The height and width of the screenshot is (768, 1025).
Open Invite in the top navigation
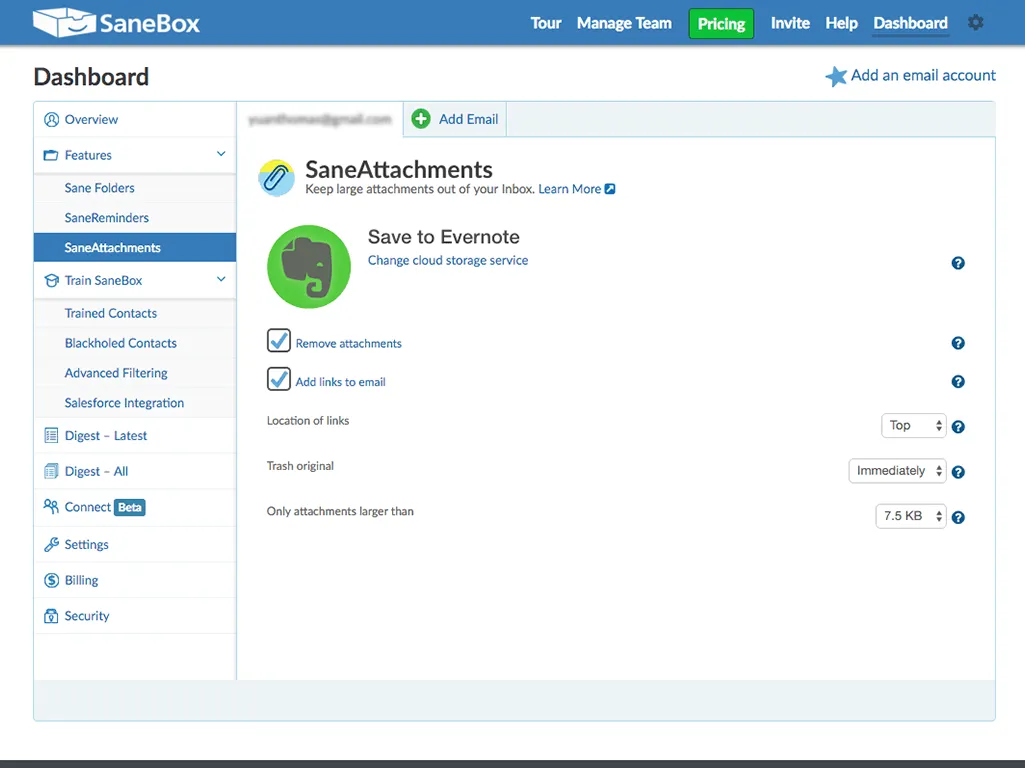tap(790, 24)
